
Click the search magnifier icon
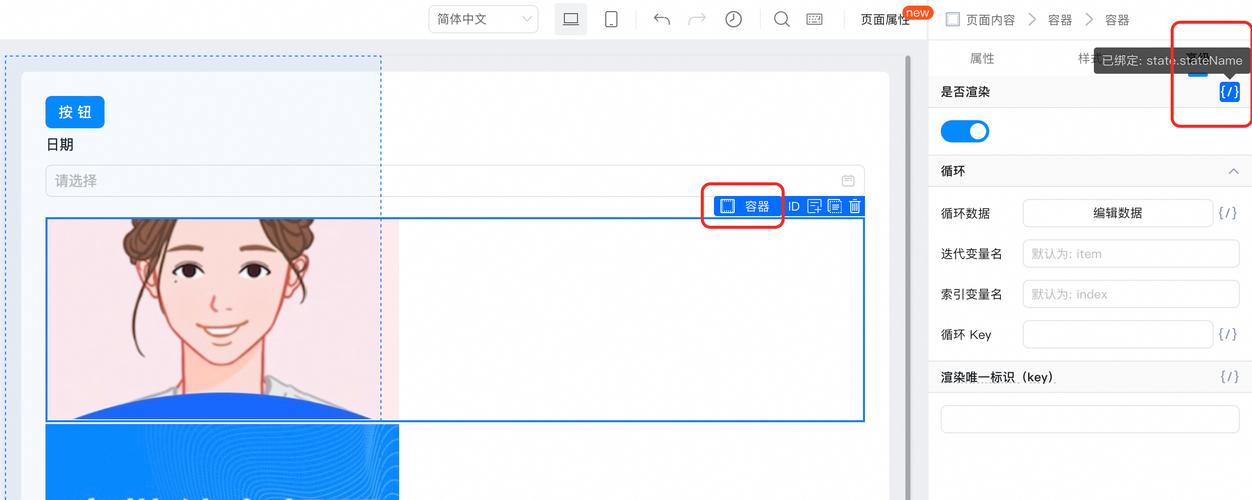[x=782, y=19]
